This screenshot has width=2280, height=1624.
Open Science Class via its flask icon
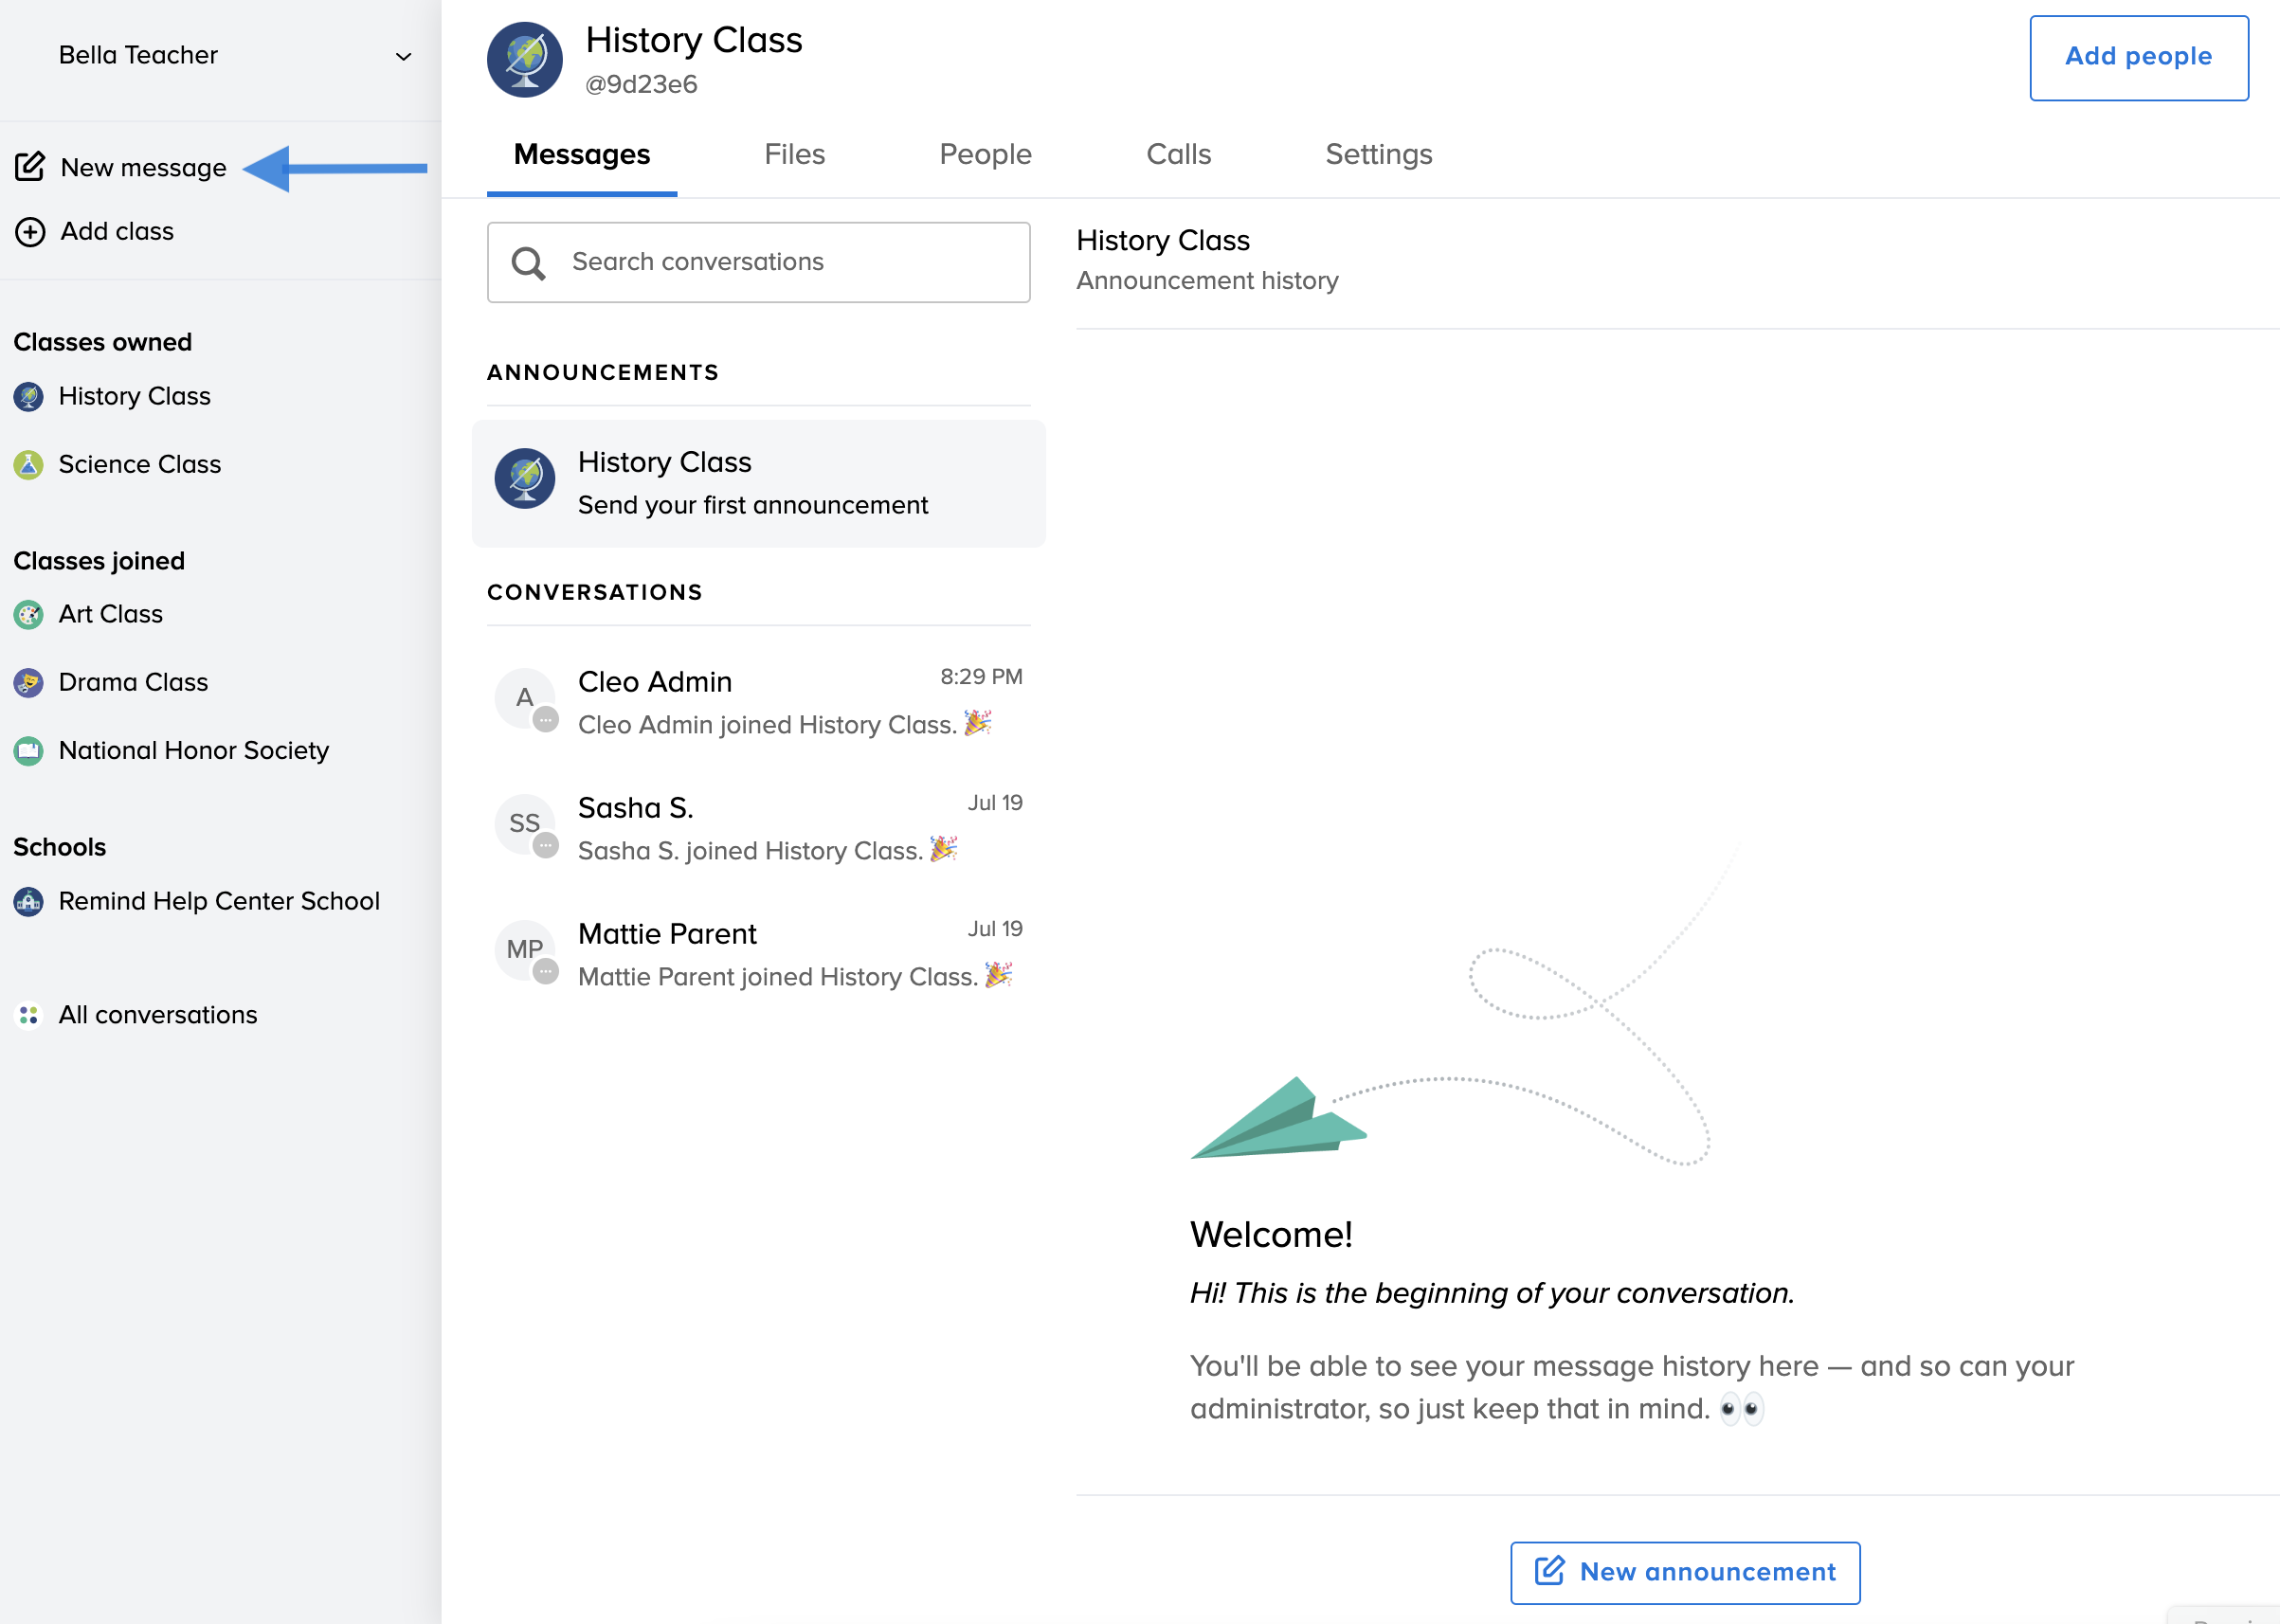28,465
